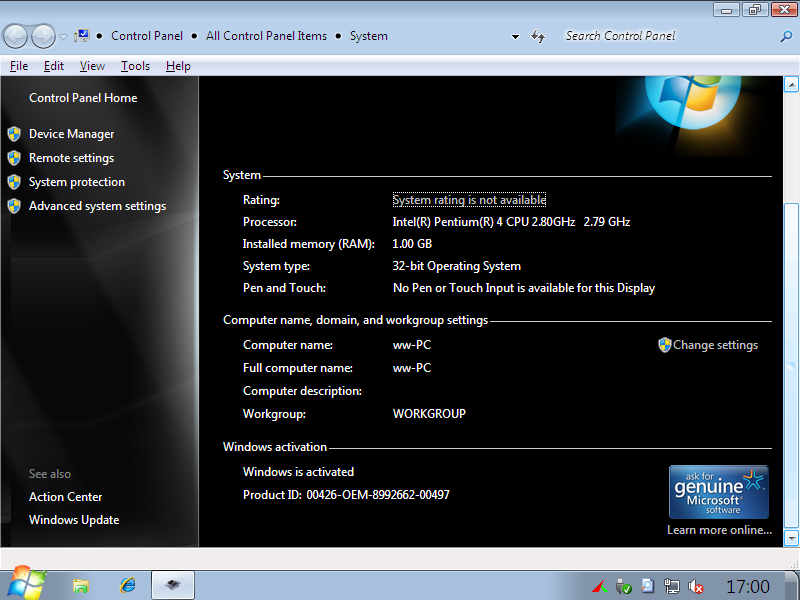Click the processor value Intel(R) Pentium(R) 4
This screenshot has width=800, height=600.
[511, 222]
